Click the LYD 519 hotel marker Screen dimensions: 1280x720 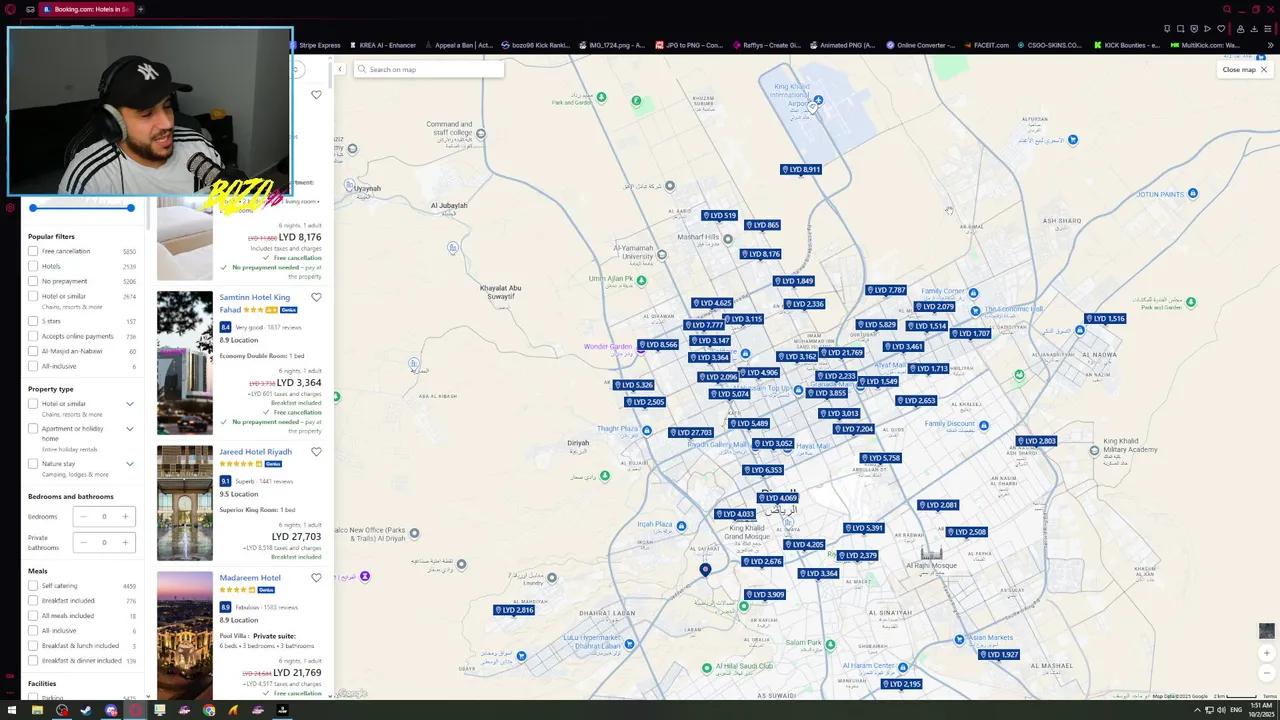[x=720, y=216]
